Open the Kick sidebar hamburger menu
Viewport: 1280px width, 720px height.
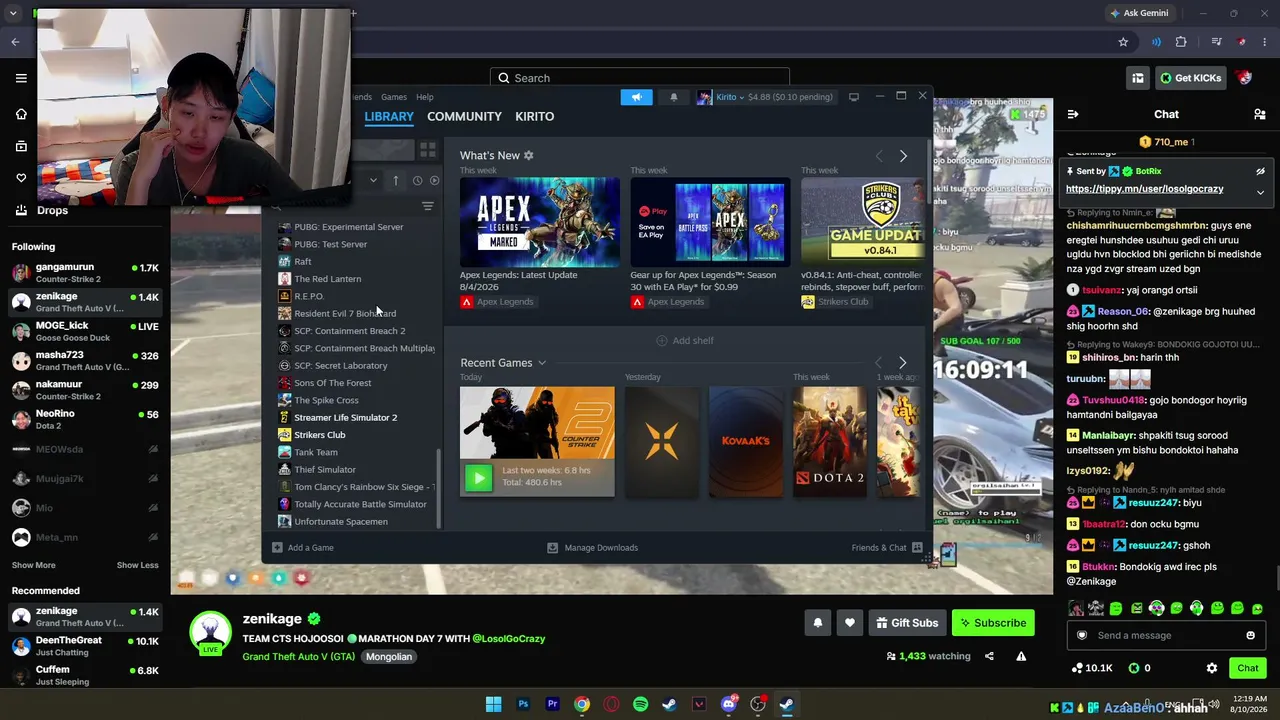point(21,78)
